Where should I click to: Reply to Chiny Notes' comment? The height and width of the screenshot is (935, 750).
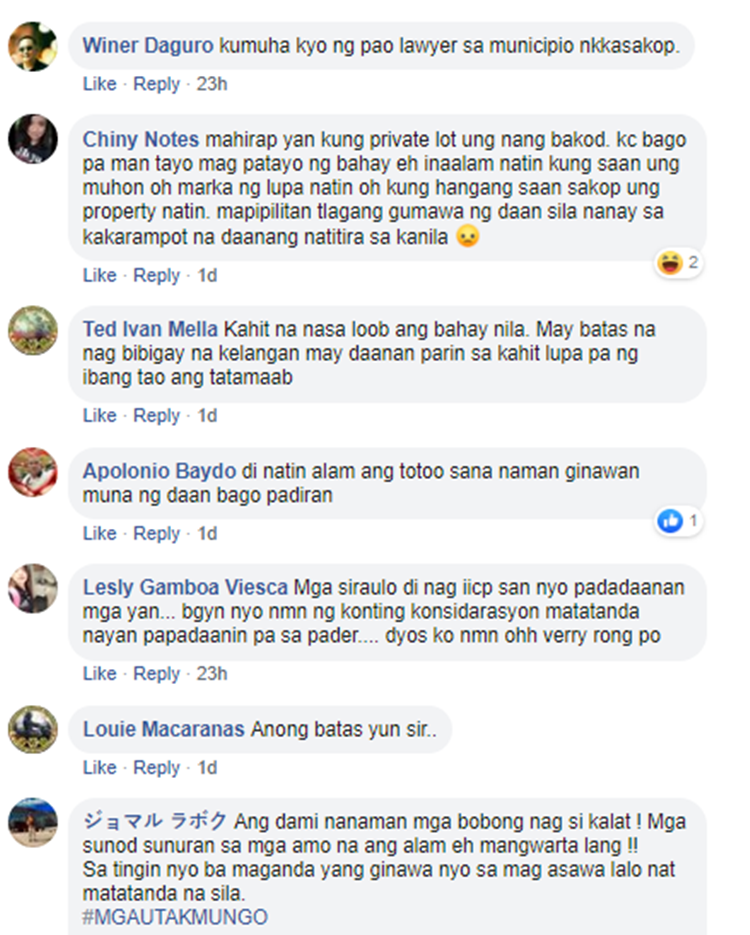pos(156,275)
